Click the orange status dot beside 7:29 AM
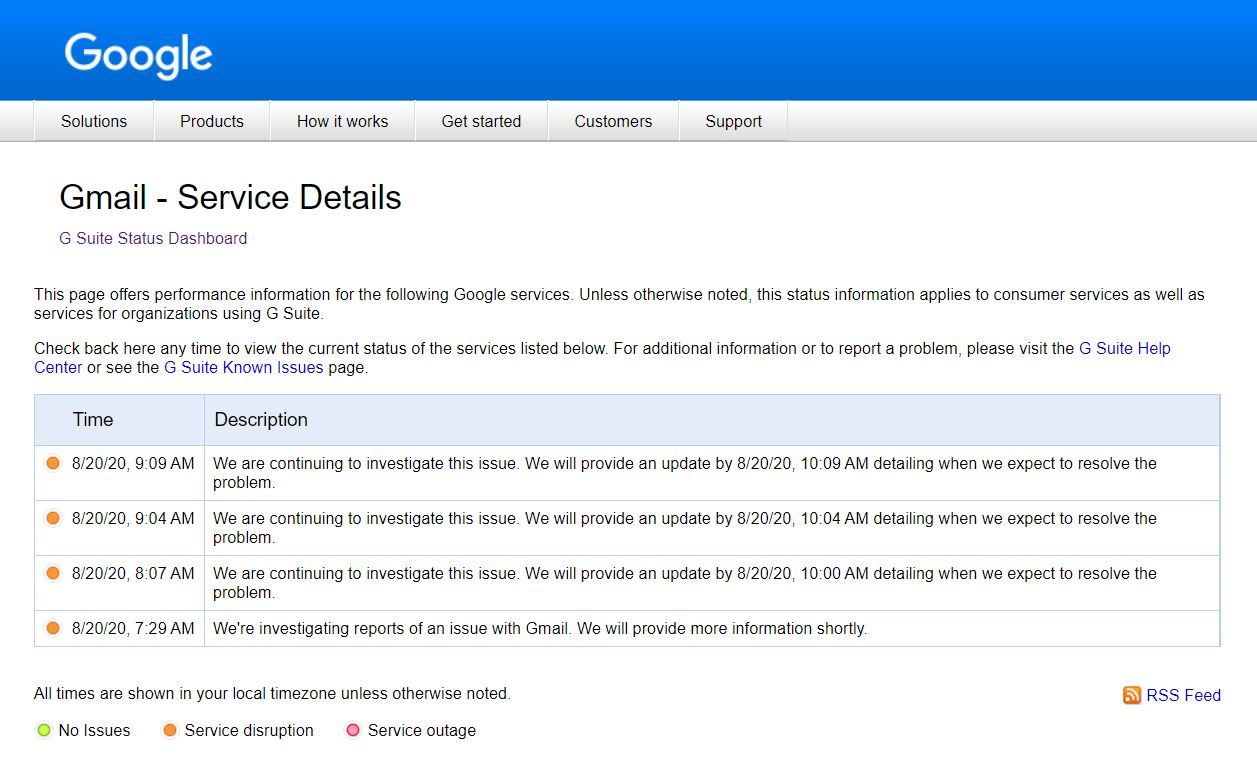 52,628
